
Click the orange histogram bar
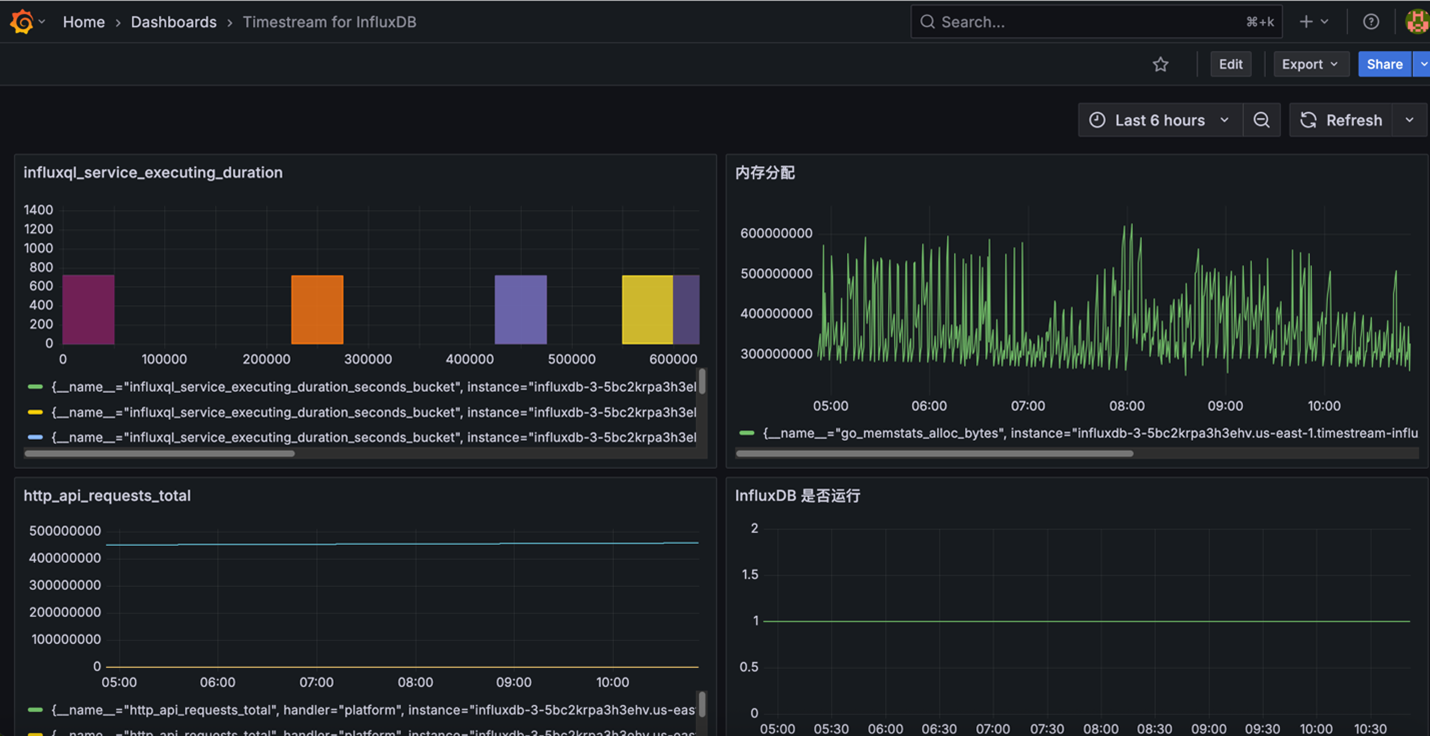(x=317, y=309)
